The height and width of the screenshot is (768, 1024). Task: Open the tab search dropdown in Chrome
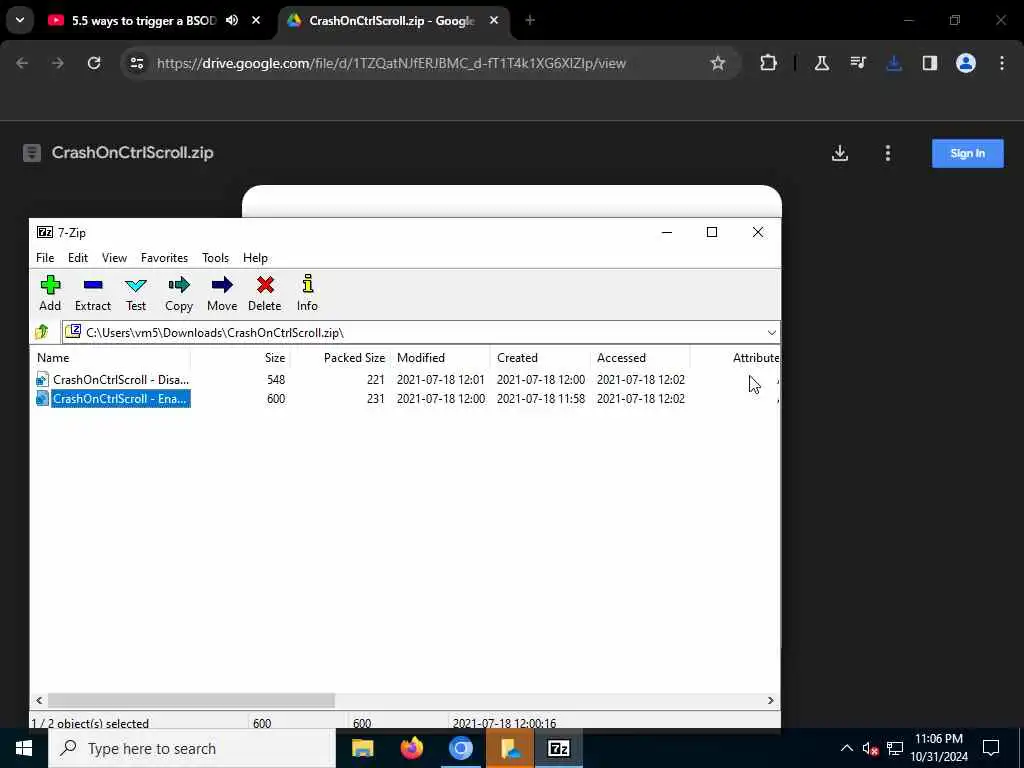point(20,21)
